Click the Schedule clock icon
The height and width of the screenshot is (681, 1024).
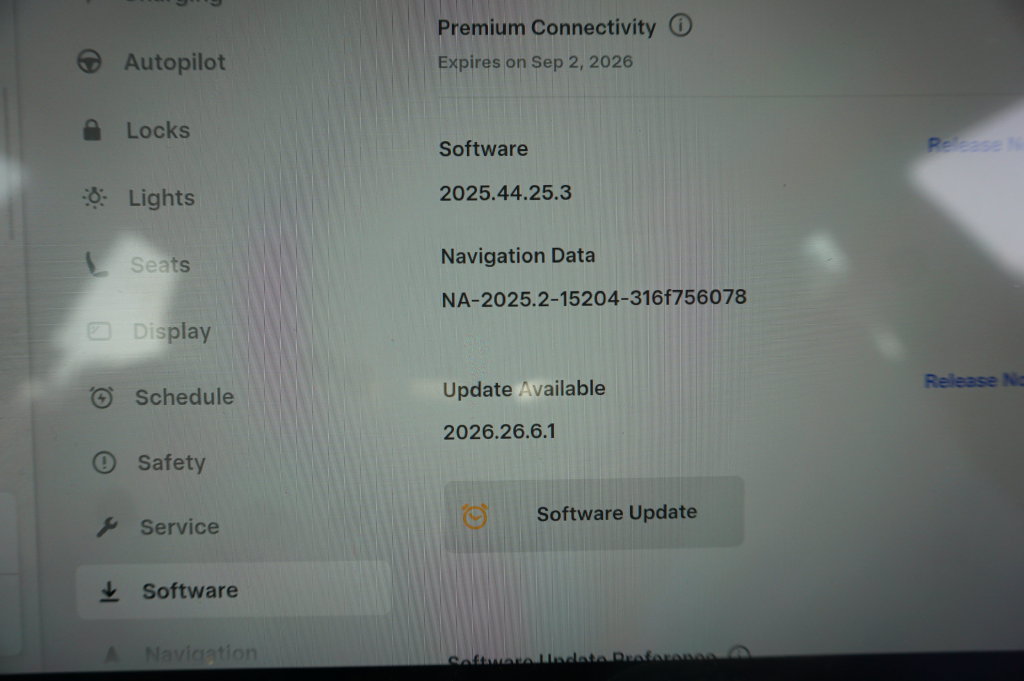tap(101, 397)
